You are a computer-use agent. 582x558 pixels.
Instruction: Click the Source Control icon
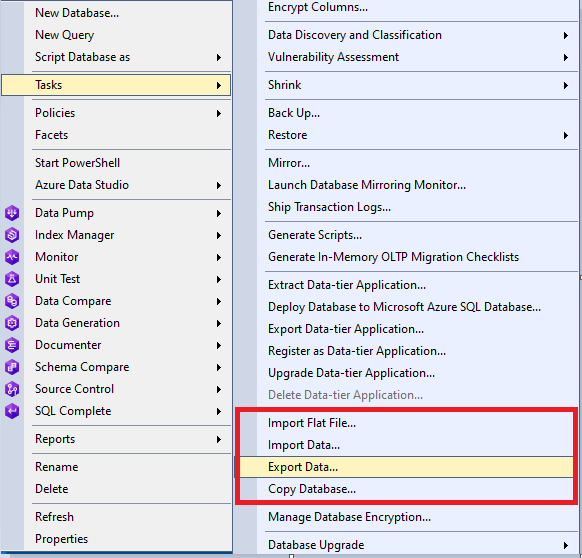coord(12,389)
